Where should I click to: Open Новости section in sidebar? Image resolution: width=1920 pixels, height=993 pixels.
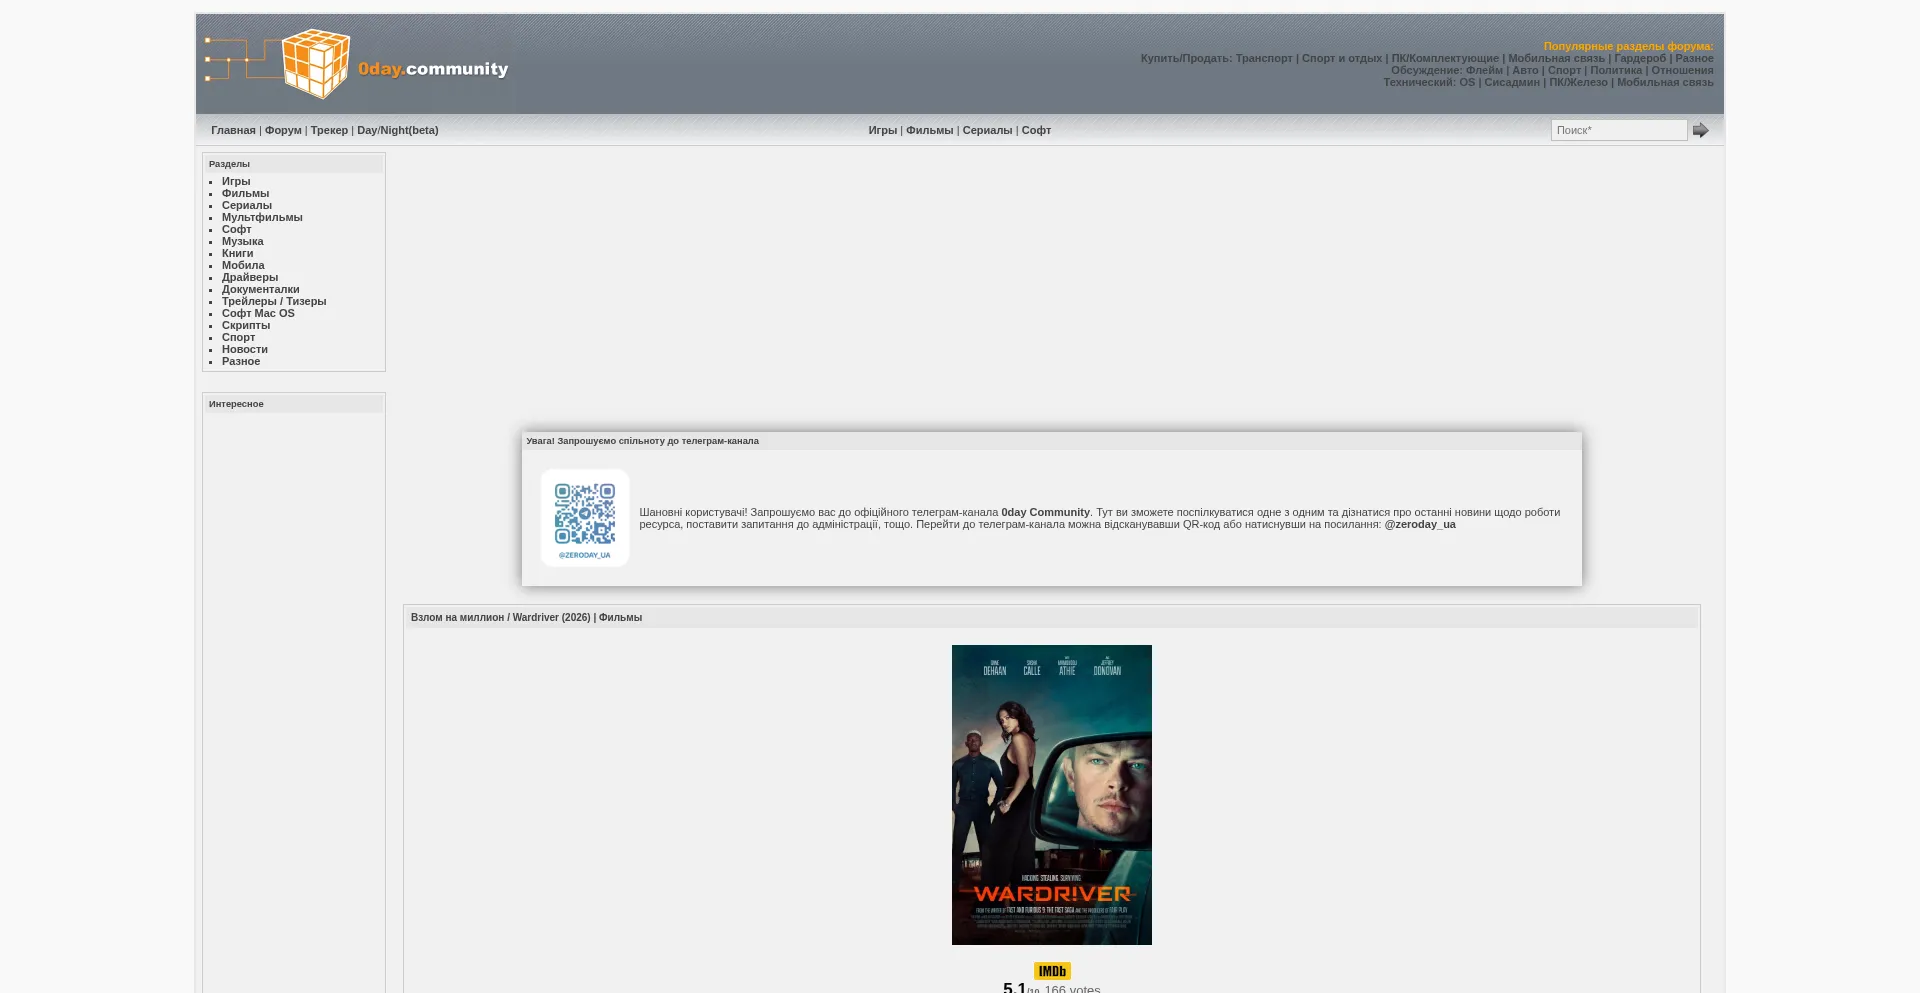tap(245, 349)
